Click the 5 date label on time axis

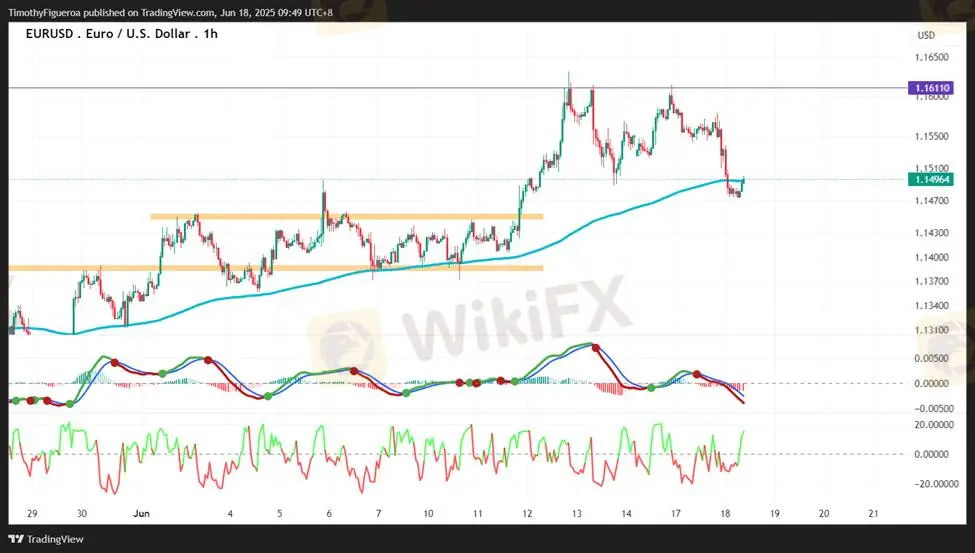click(280, 514)
